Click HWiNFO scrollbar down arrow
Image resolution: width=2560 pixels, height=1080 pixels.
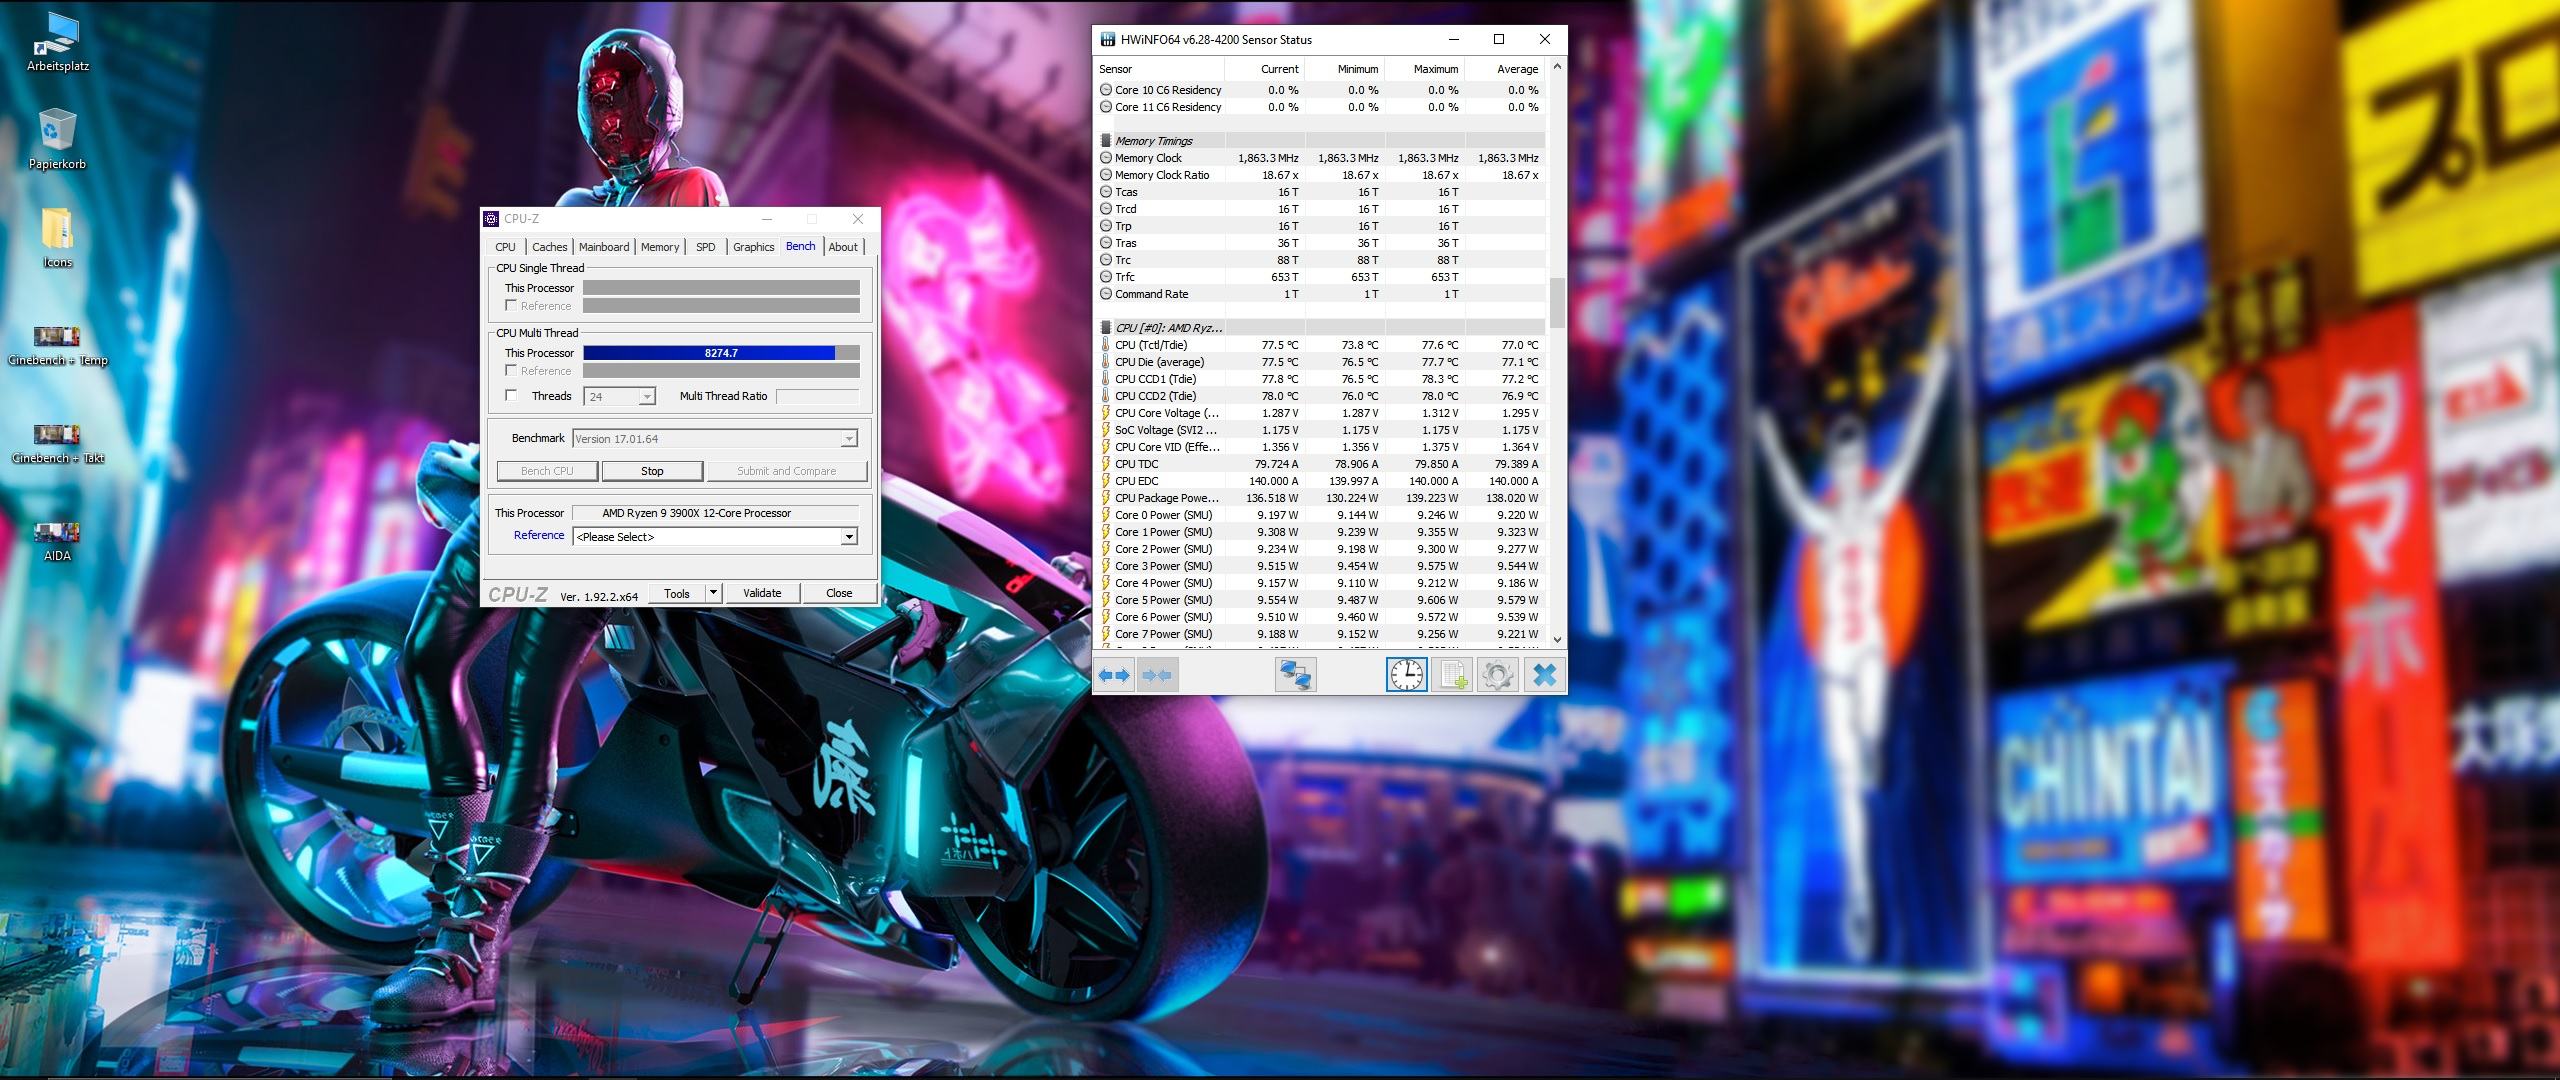(1557, 639)
